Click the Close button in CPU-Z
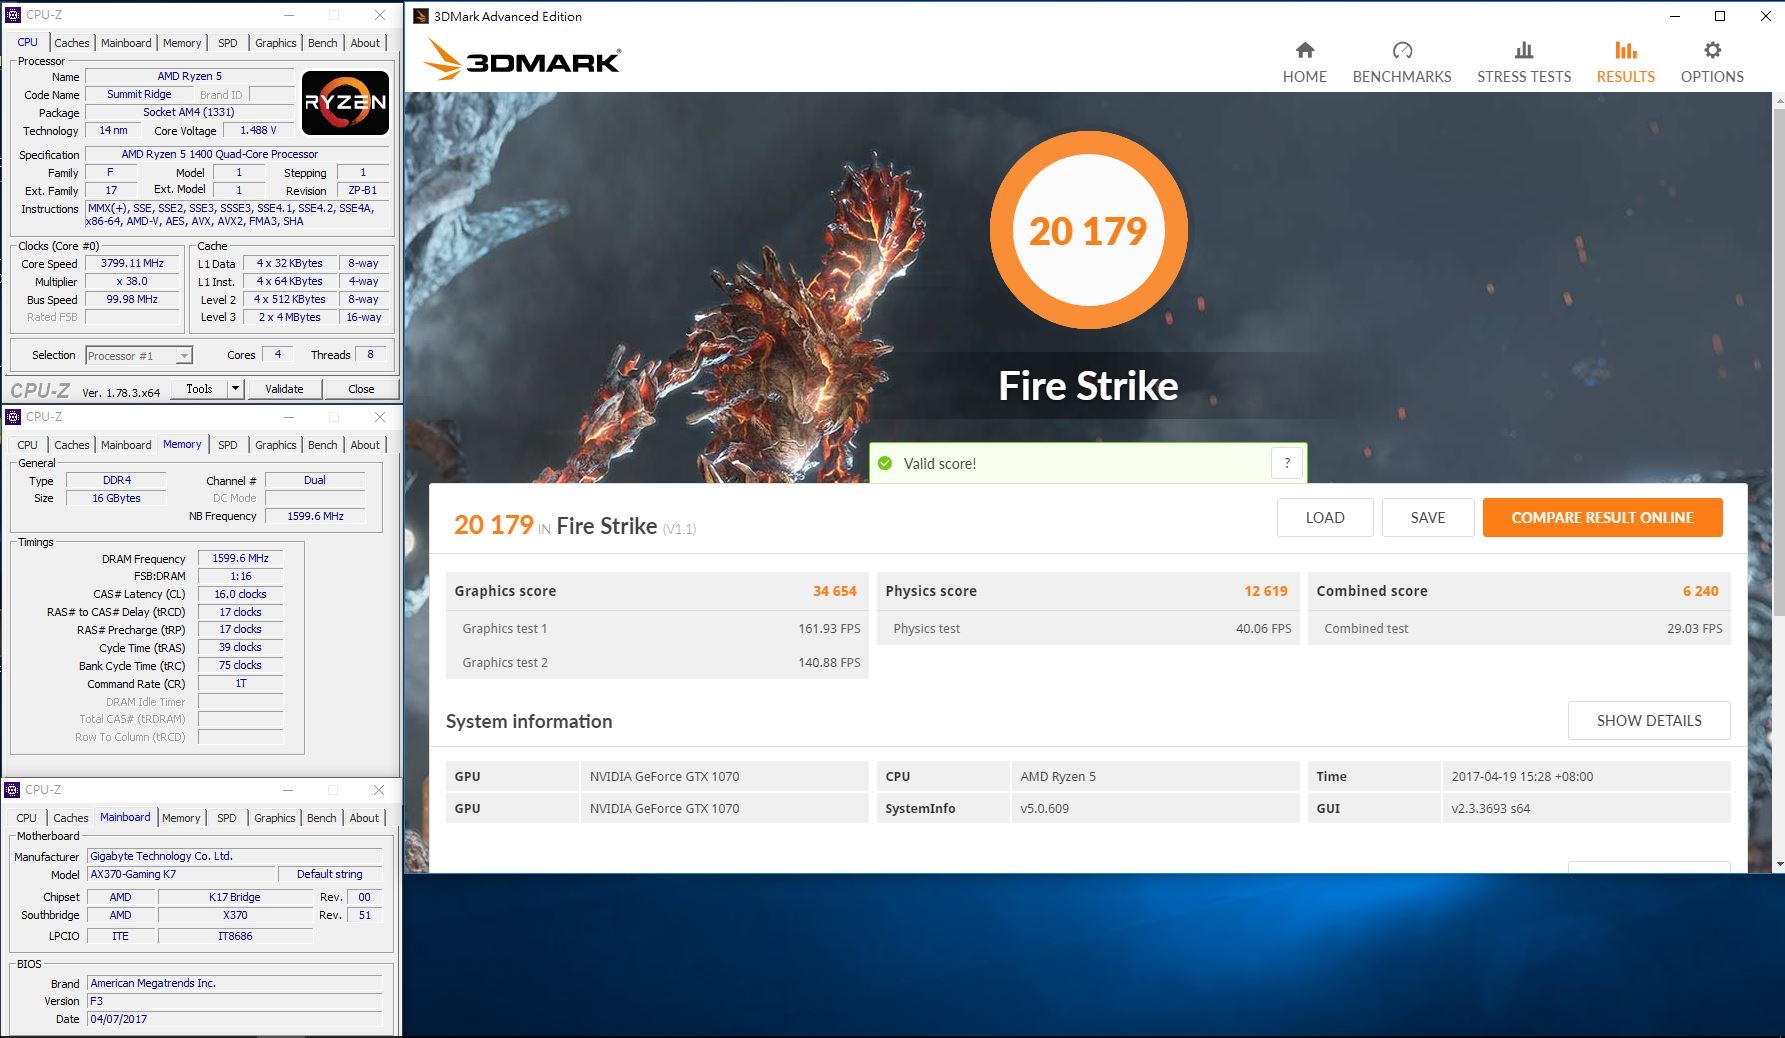 click(x=361, y=389)
